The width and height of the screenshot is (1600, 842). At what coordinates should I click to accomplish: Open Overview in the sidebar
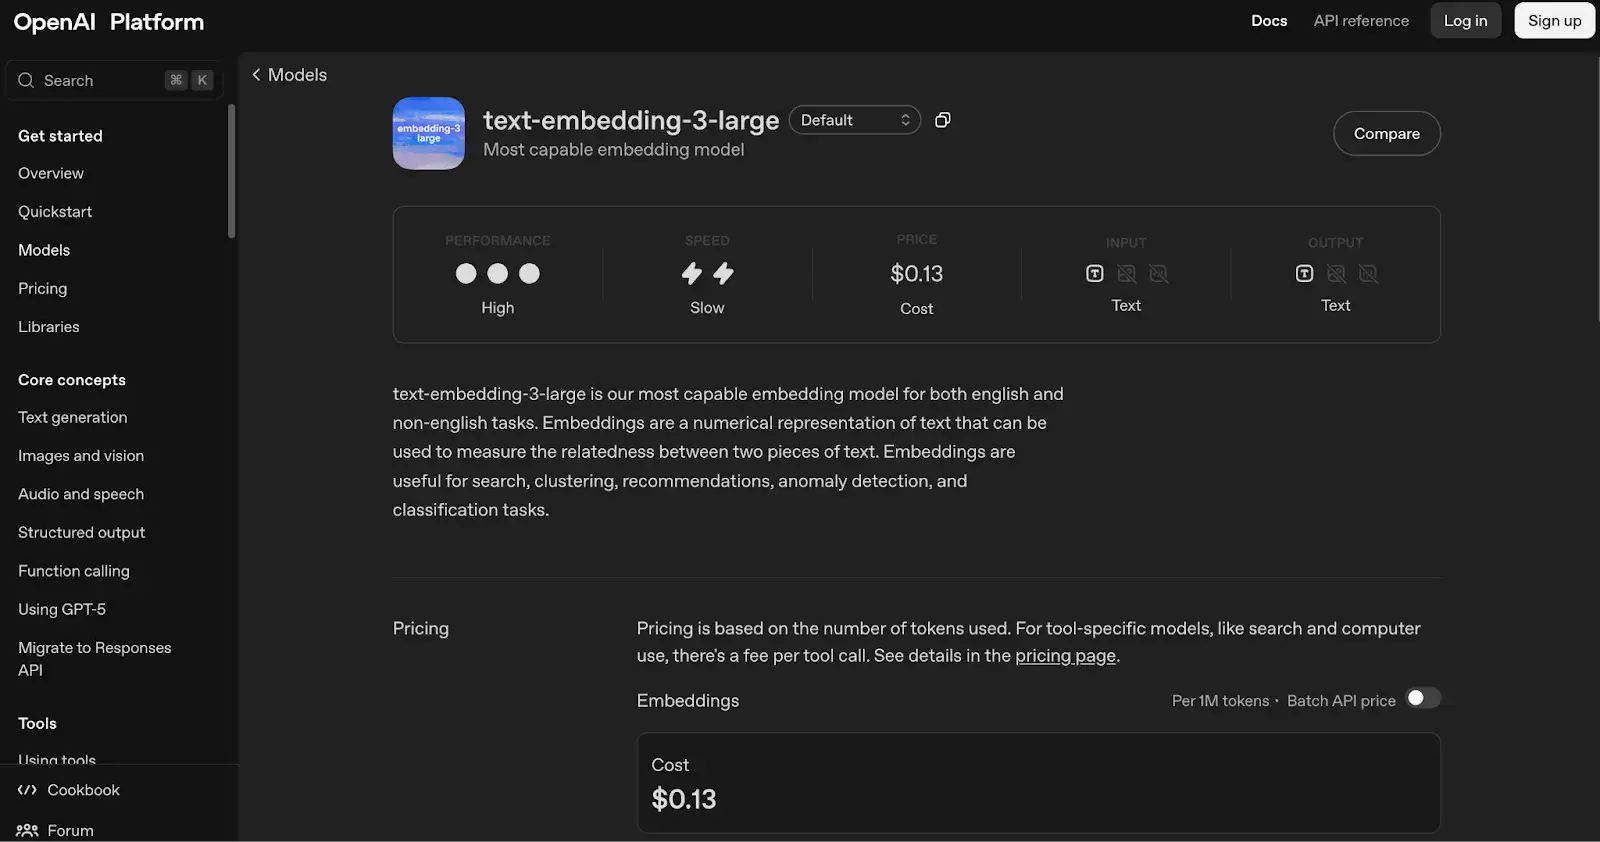[x=51, y=173]
